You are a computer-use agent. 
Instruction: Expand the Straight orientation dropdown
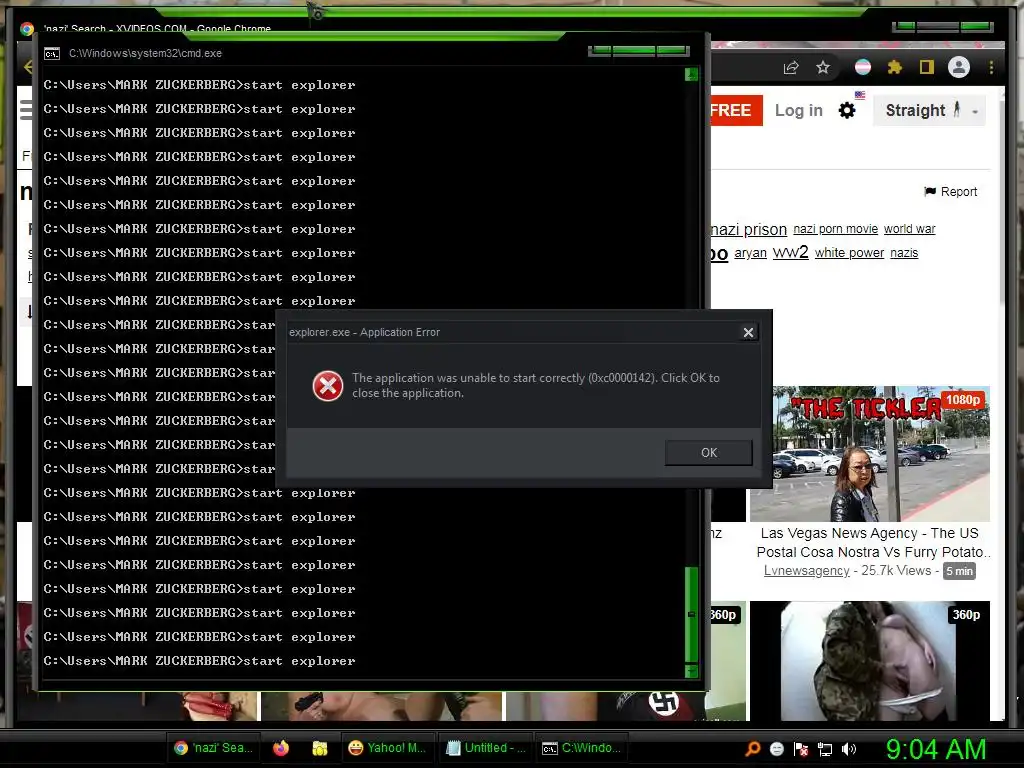point(929,110)
